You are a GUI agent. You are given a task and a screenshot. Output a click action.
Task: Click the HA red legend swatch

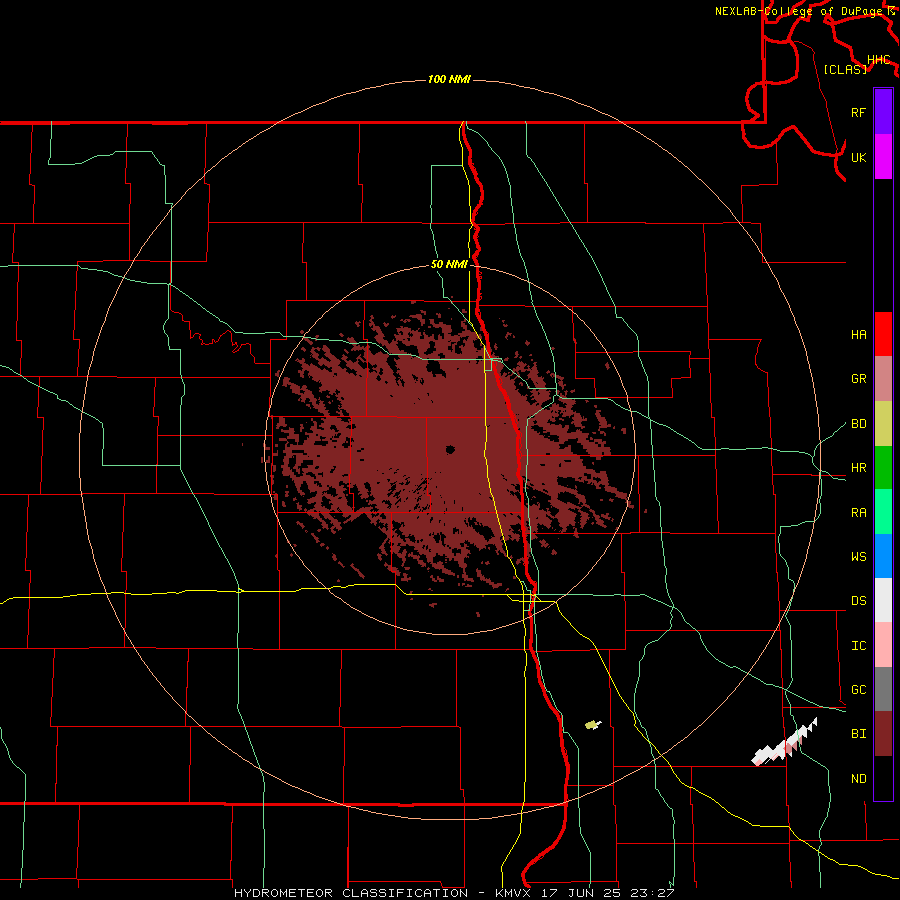coord(883,334)
